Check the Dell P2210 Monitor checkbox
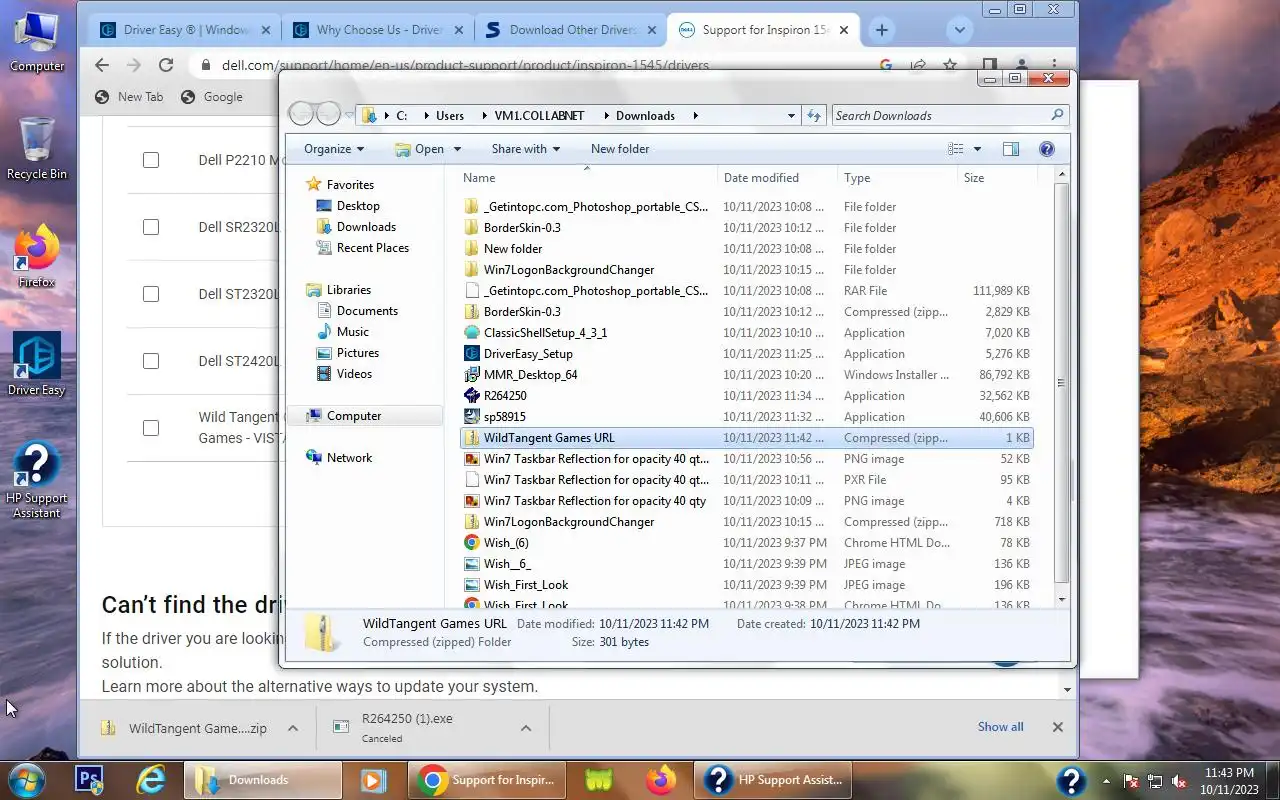This screenshot has width=1280, height=800. point(151,160)
